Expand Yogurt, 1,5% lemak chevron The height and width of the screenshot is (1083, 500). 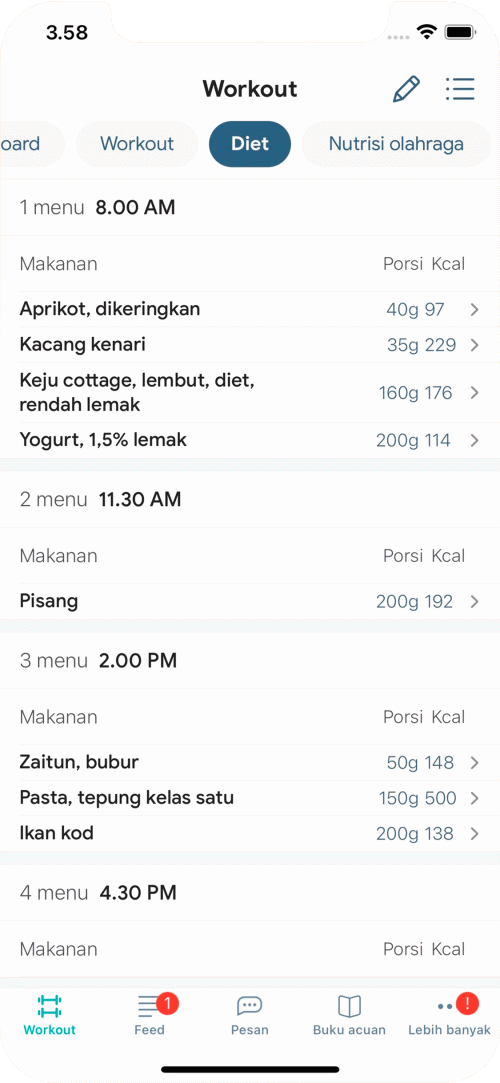474,440
